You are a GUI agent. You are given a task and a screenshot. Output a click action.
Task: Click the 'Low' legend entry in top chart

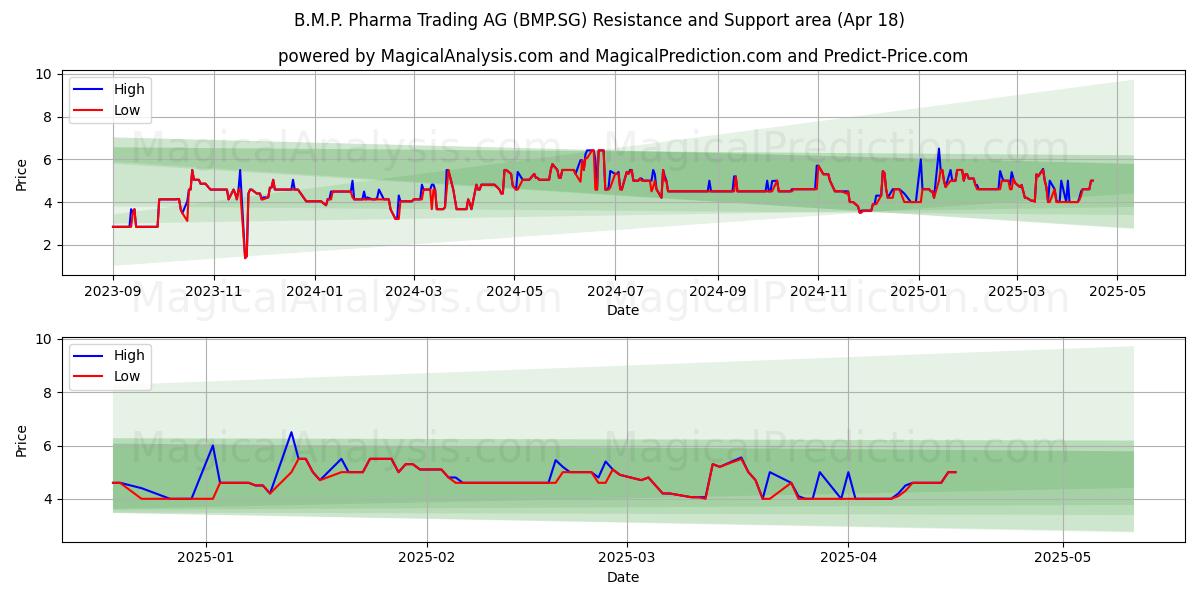[x=127, y=110]
